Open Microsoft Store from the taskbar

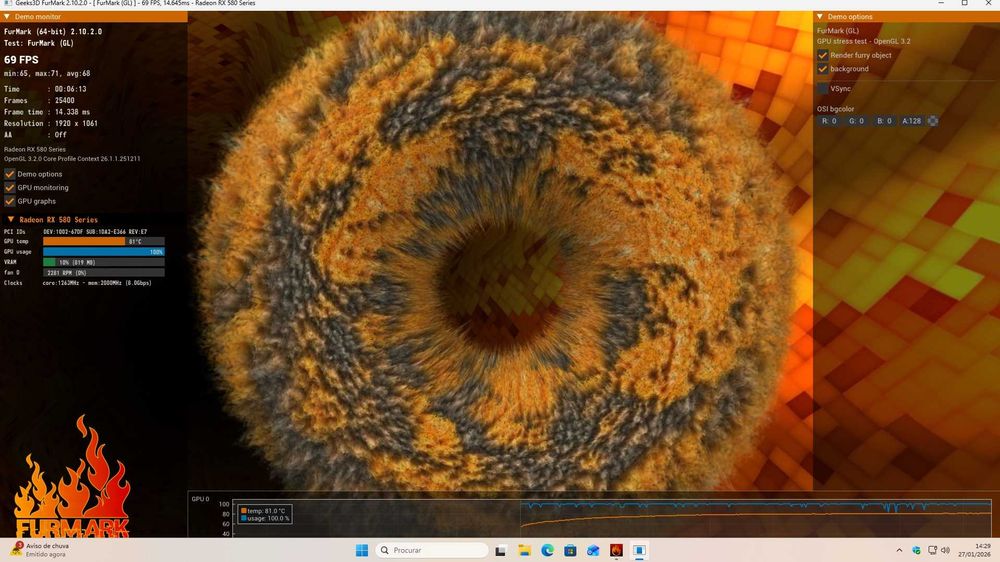570,550
